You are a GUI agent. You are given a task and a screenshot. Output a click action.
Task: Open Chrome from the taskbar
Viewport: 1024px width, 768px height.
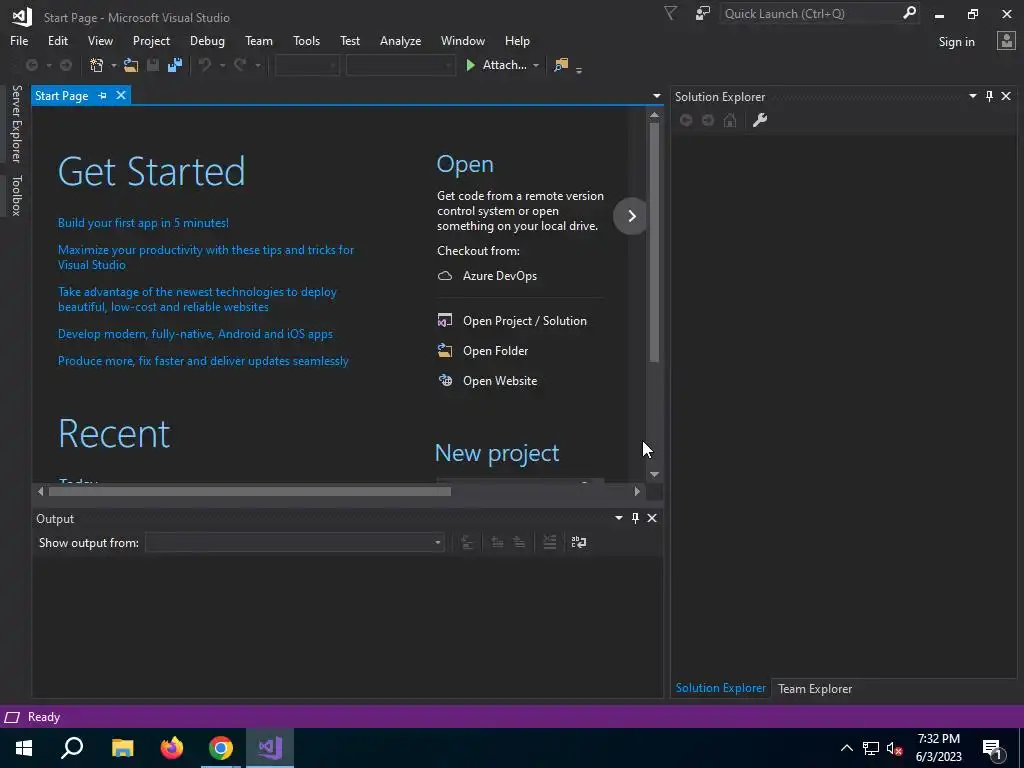(221, 748)
